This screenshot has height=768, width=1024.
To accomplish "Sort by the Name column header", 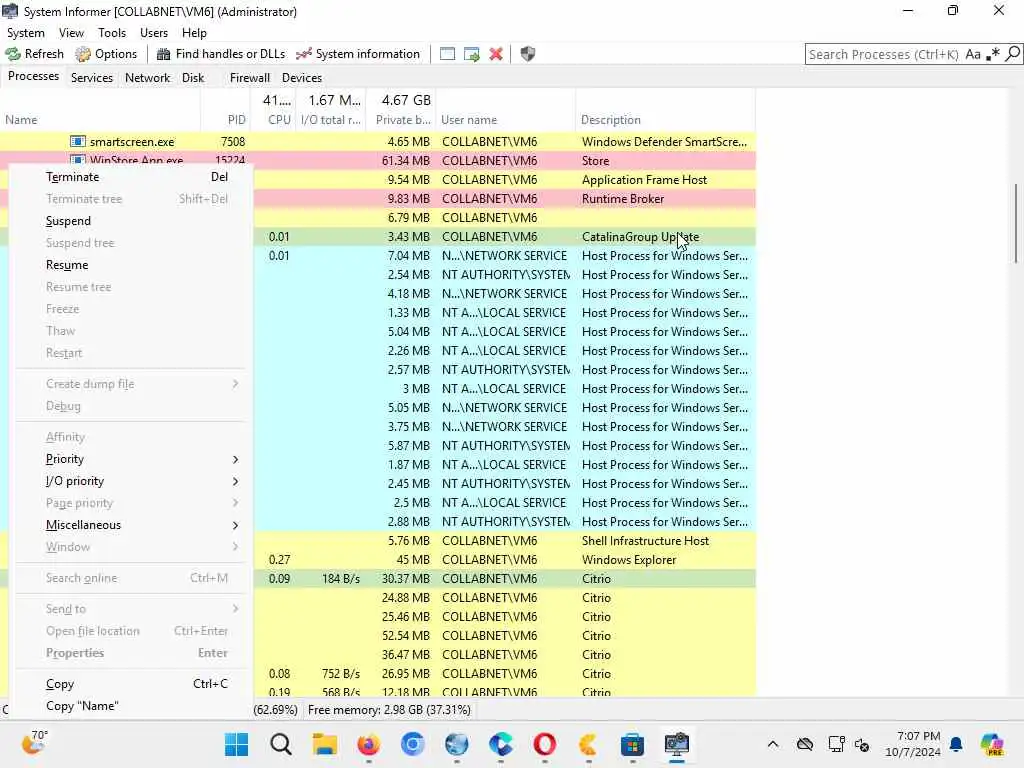I will coord(100,120).
